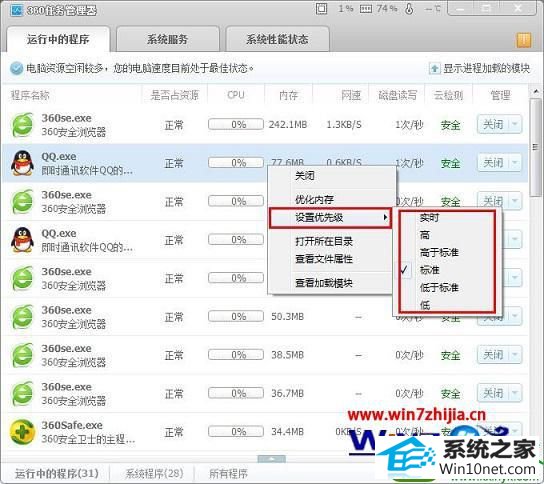Image resolution: width=544 pixels, height=484 pixels.
Task: Open dropdown arrow beside 关闭 for 38.5MB 360se.exe
Action: click(515, 355)
